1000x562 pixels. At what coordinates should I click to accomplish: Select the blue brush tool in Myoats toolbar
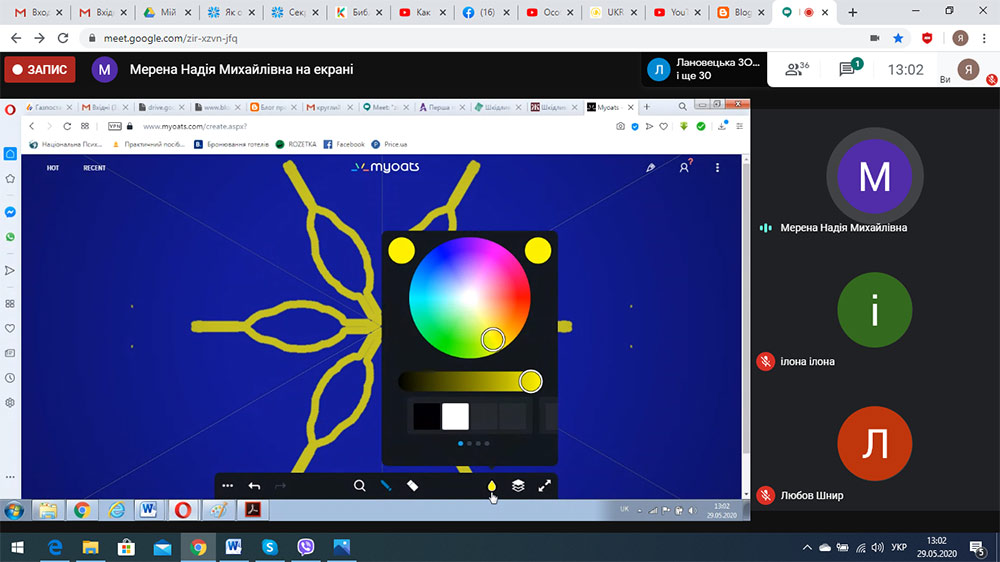tap(385, 486)
